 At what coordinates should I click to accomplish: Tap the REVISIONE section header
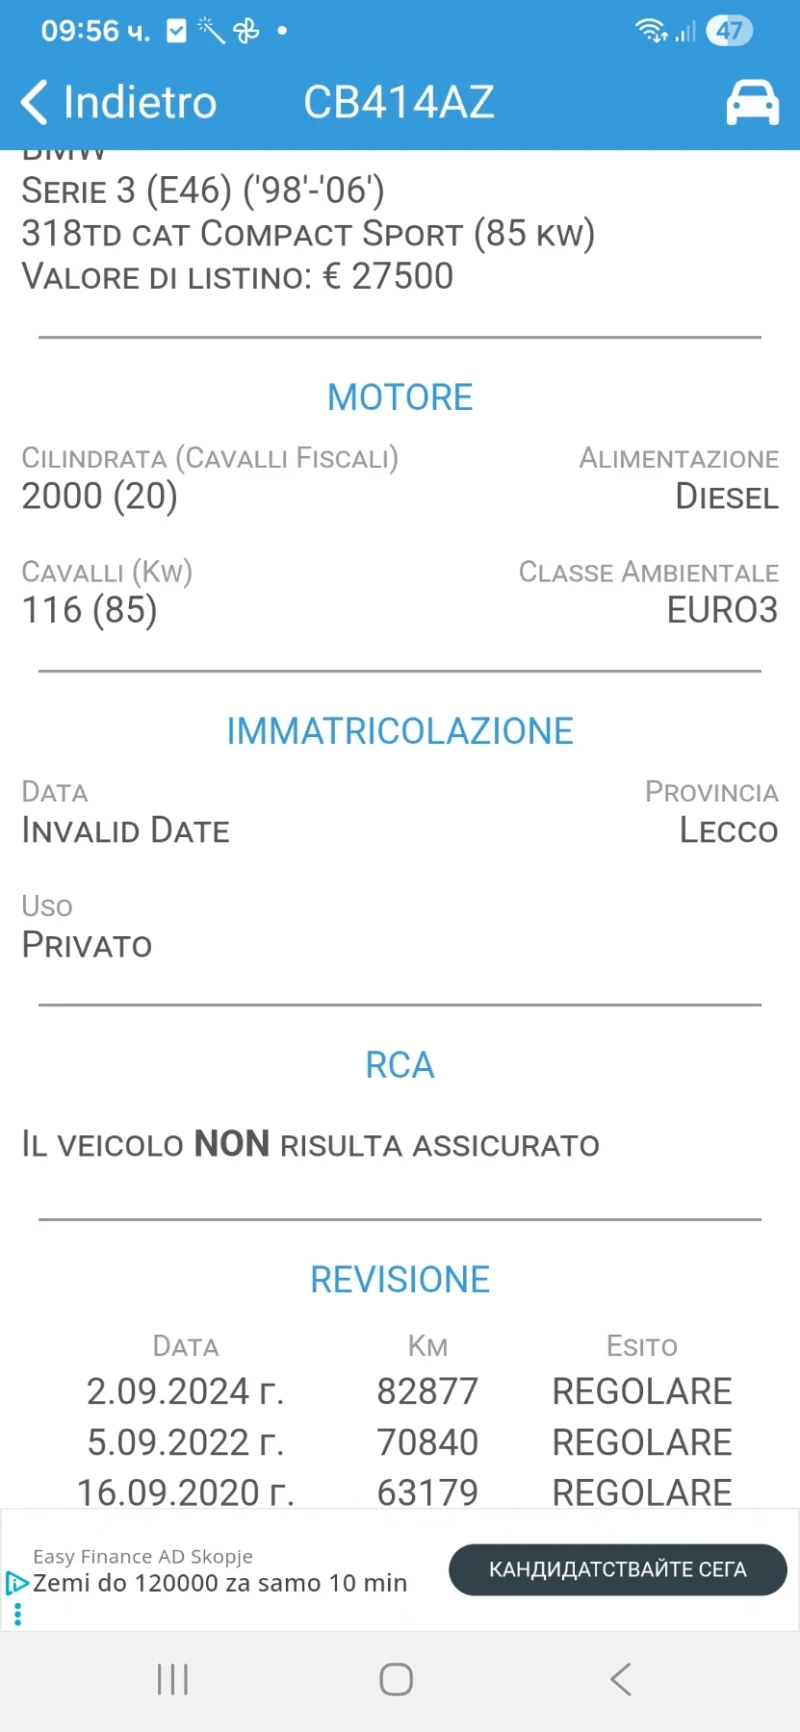point(400,1279)
